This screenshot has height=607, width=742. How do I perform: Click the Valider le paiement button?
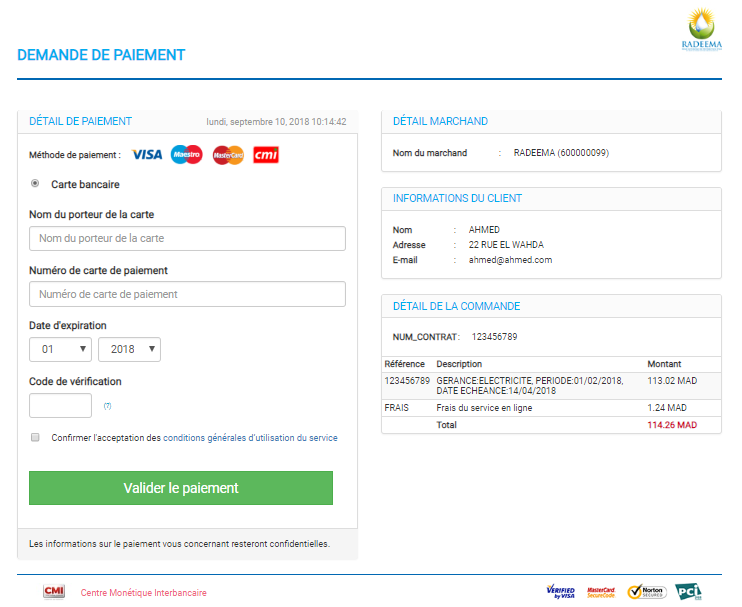point(181,488)
